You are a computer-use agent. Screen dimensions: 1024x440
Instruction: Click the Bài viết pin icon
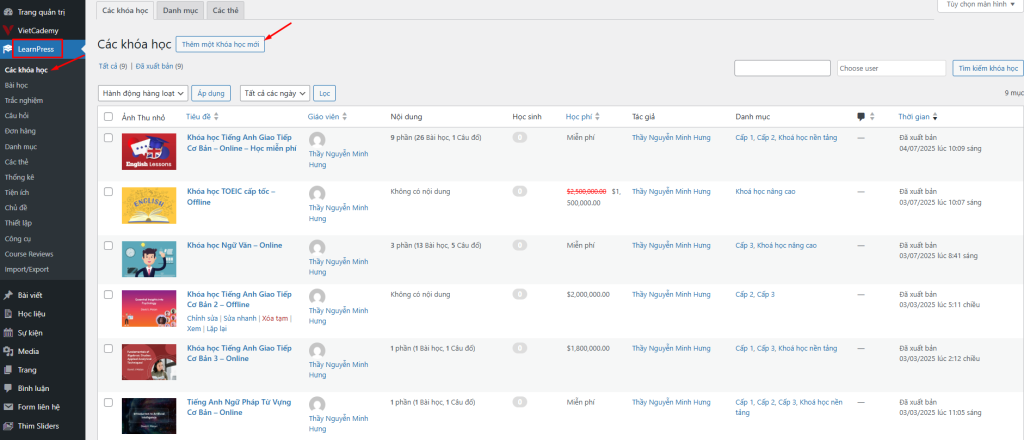pos(9,295)
